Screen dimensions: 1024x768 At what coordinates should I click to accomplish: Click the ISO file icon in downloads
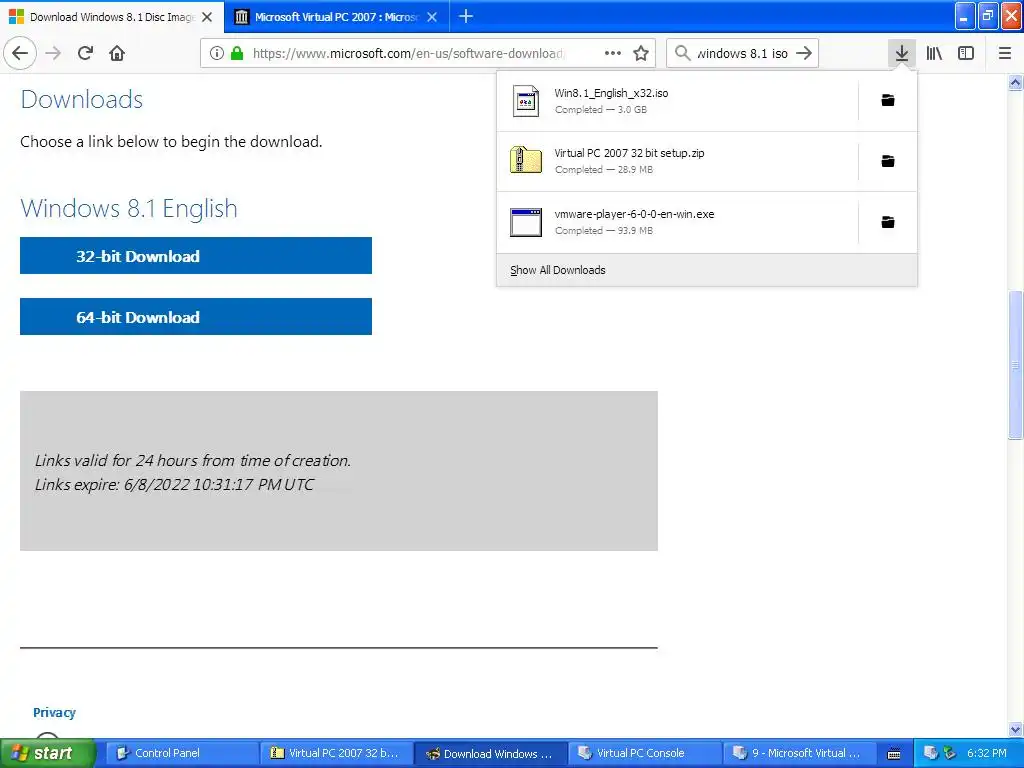526,101
